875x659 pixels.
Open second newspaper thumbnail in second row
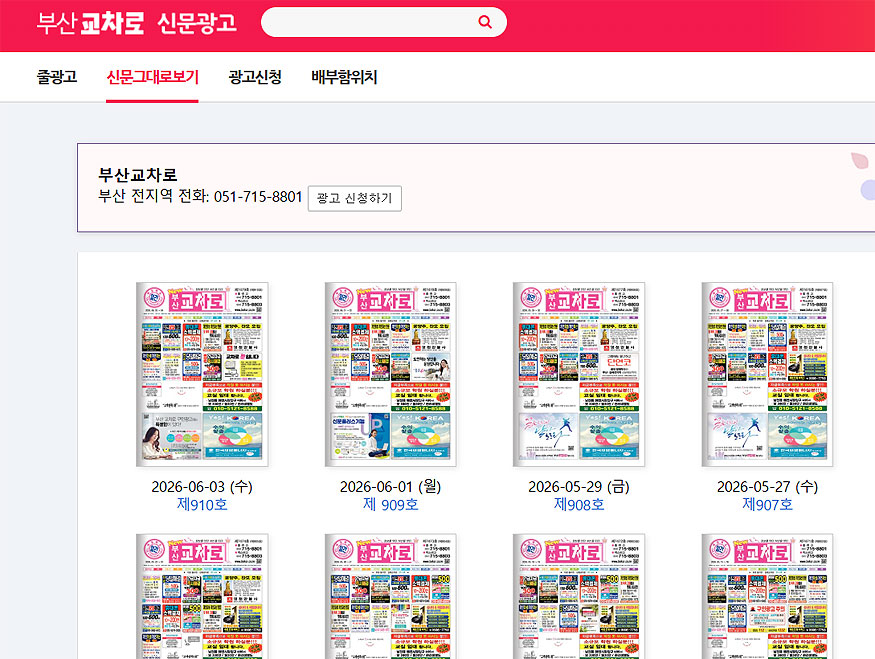point(391,596)
